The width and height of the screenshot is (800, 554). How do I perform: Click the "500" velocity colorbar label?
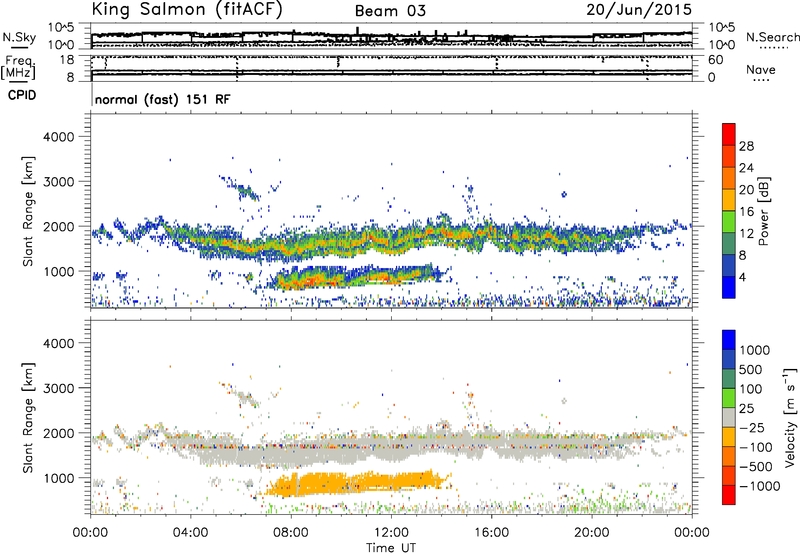point(753,370)
